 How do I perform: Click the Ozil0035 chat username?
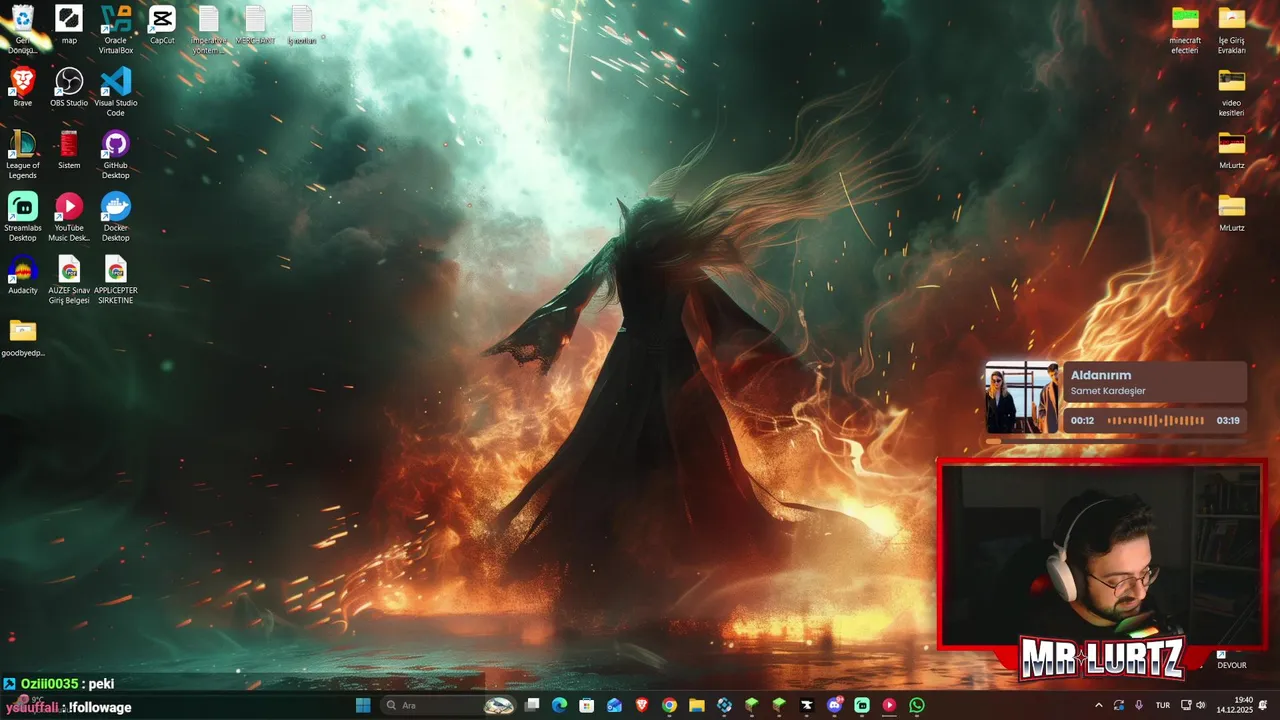tap(49, 684)
